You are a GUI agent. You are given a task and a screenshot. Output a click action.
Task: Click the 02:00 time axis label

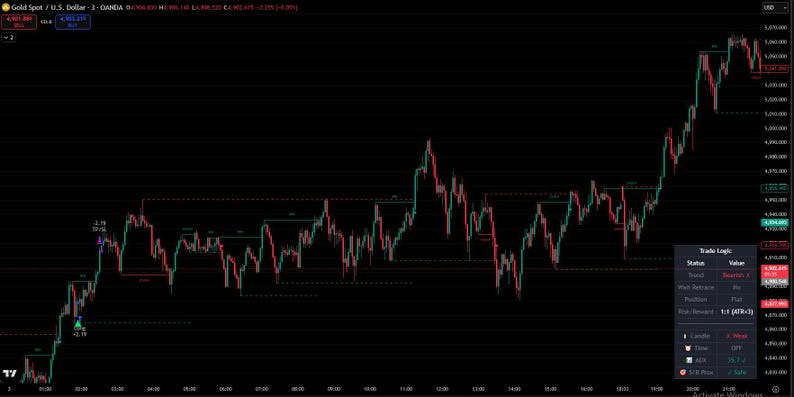click(x=81, y=389)
